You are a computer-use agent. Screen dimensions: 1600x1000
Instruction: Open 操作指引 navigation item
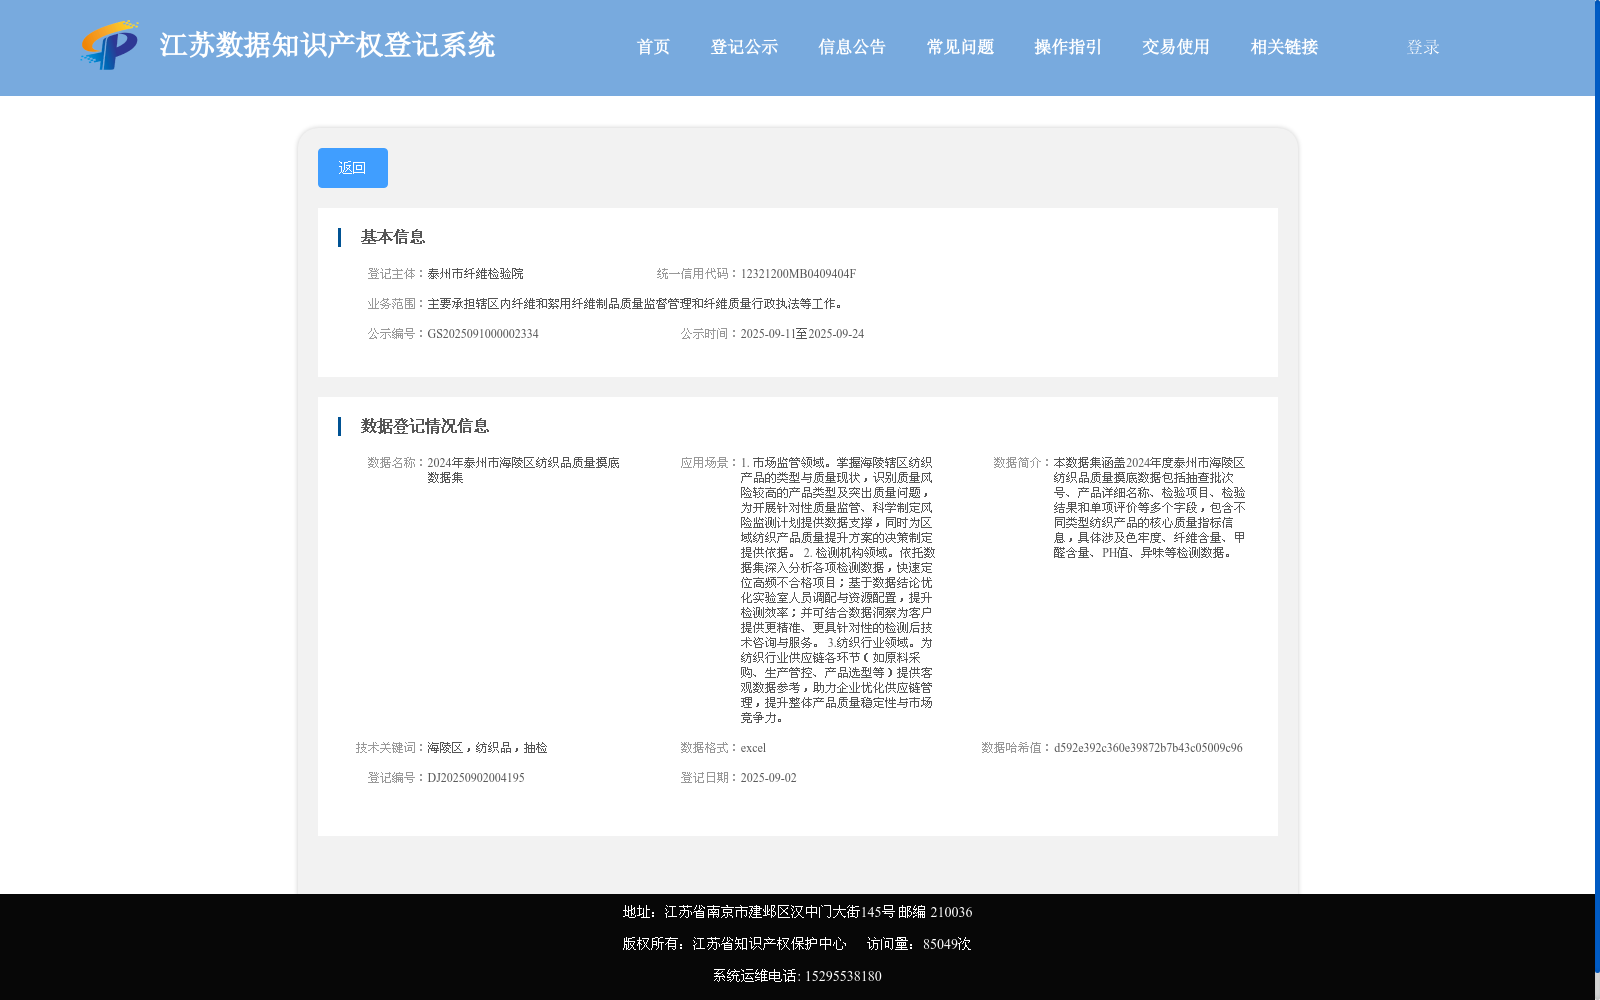coord(1068,47)
